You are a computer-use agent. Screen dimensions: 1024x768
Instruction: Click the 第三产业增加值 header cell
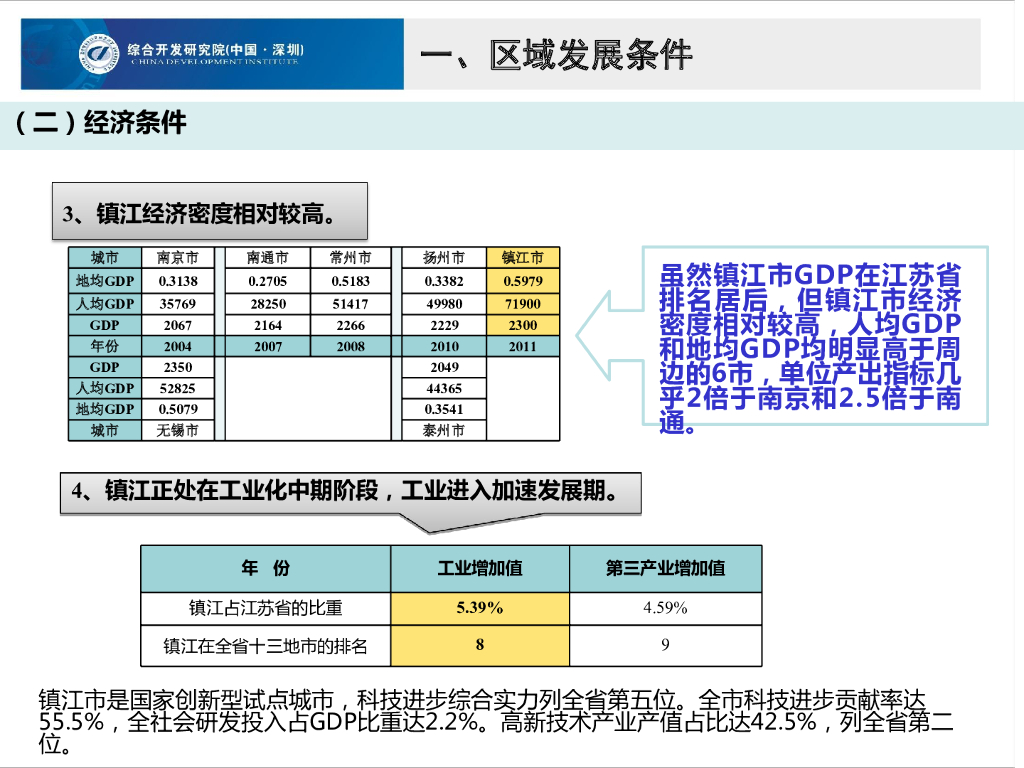pos(665,568)
